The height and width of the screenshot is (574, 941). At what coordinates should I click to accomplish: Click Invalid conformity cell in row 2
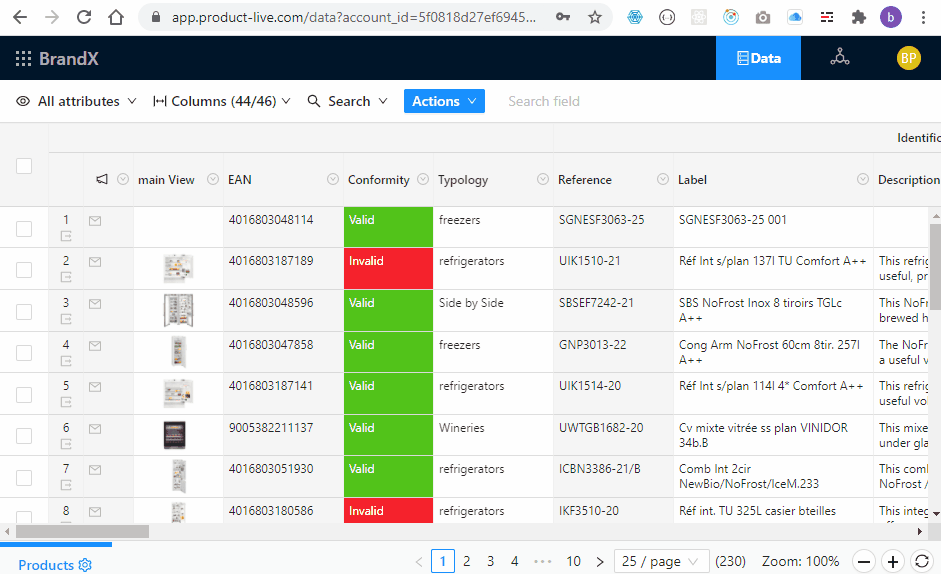(388, 268)
